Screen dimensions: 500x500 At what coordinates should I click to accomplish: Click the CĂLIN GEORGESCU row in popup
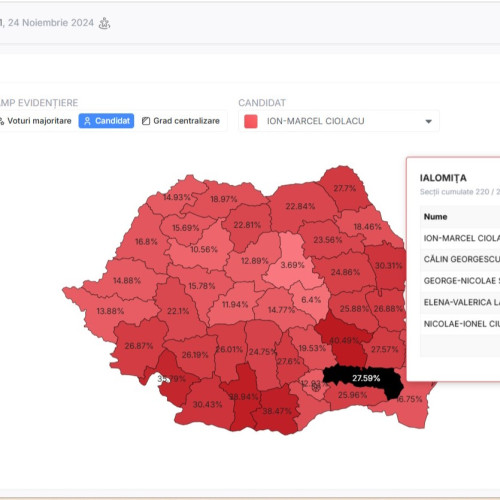(x=460, y=259)
